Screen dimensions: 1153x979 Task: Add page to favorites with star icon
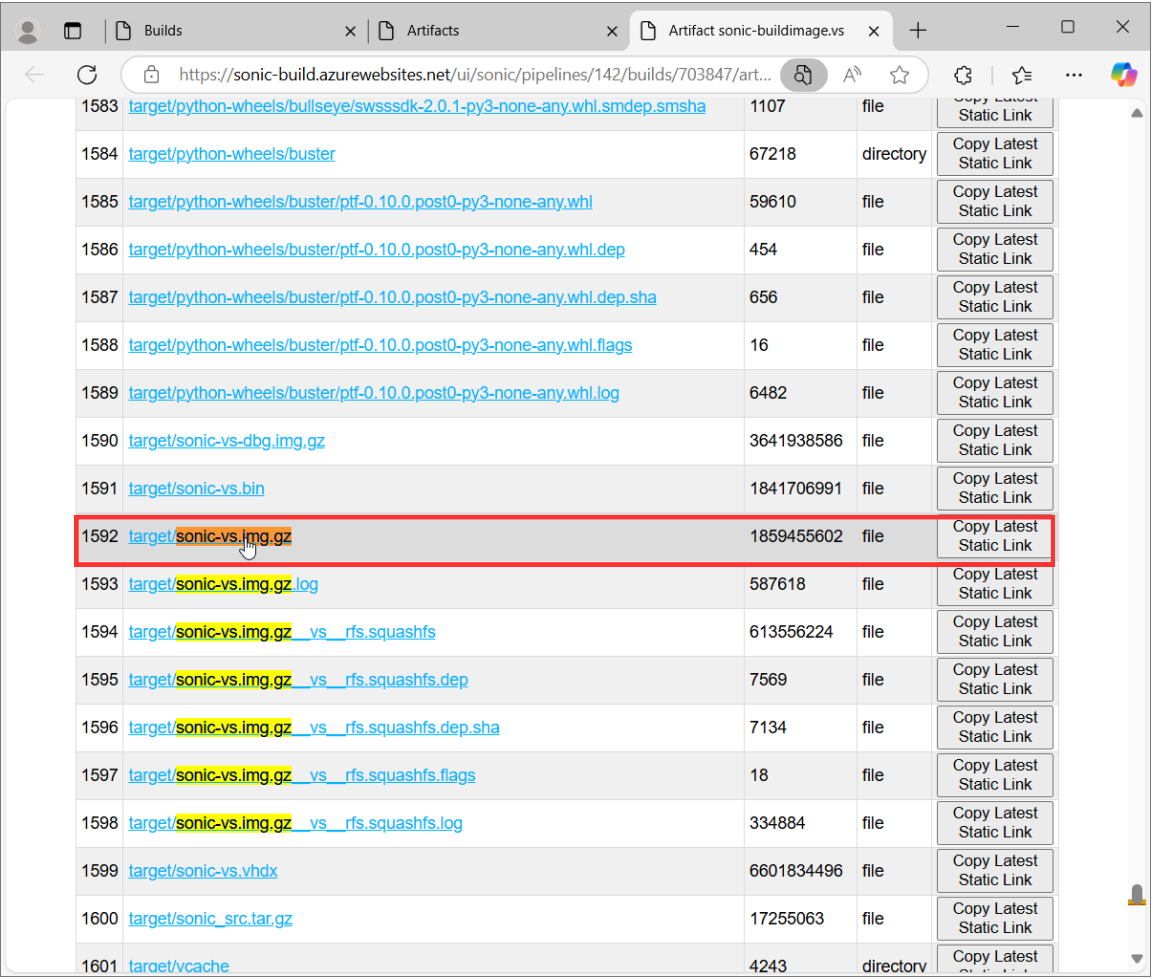(899, 75)
